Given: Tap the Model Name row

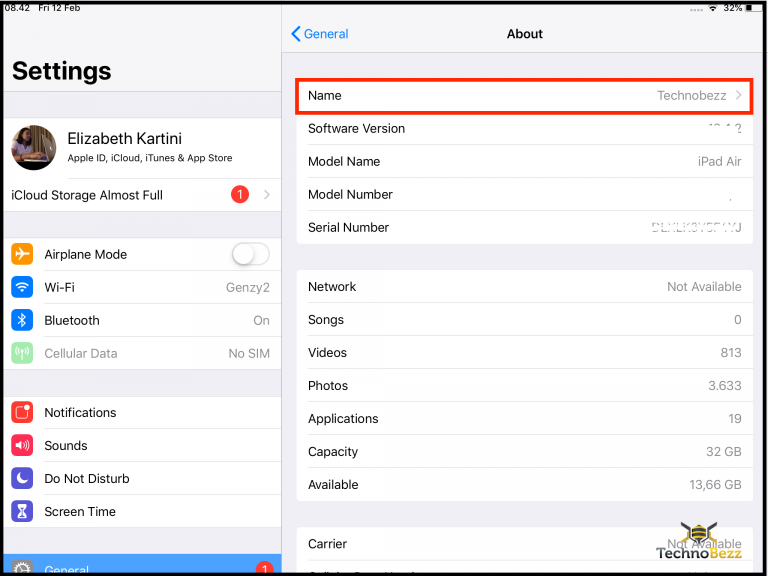Looking at the screenshot, I should [525, 161].
